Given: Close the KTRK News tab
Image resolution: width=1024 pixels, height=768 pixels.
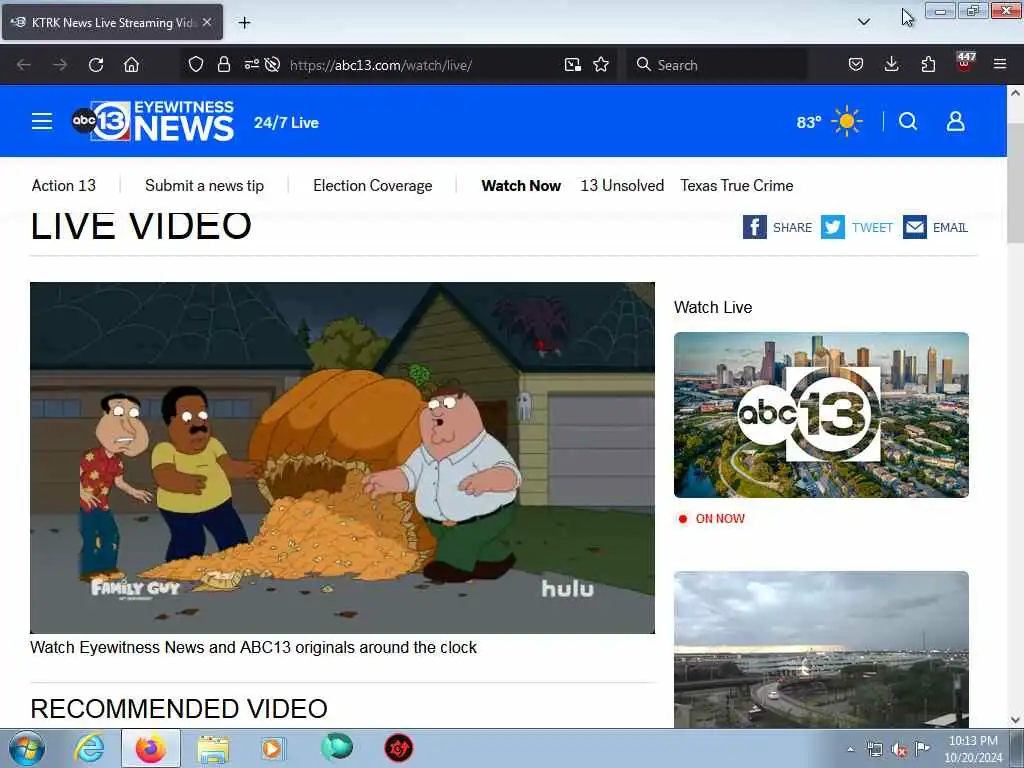Looking at the screenshot, I should 207,22.
